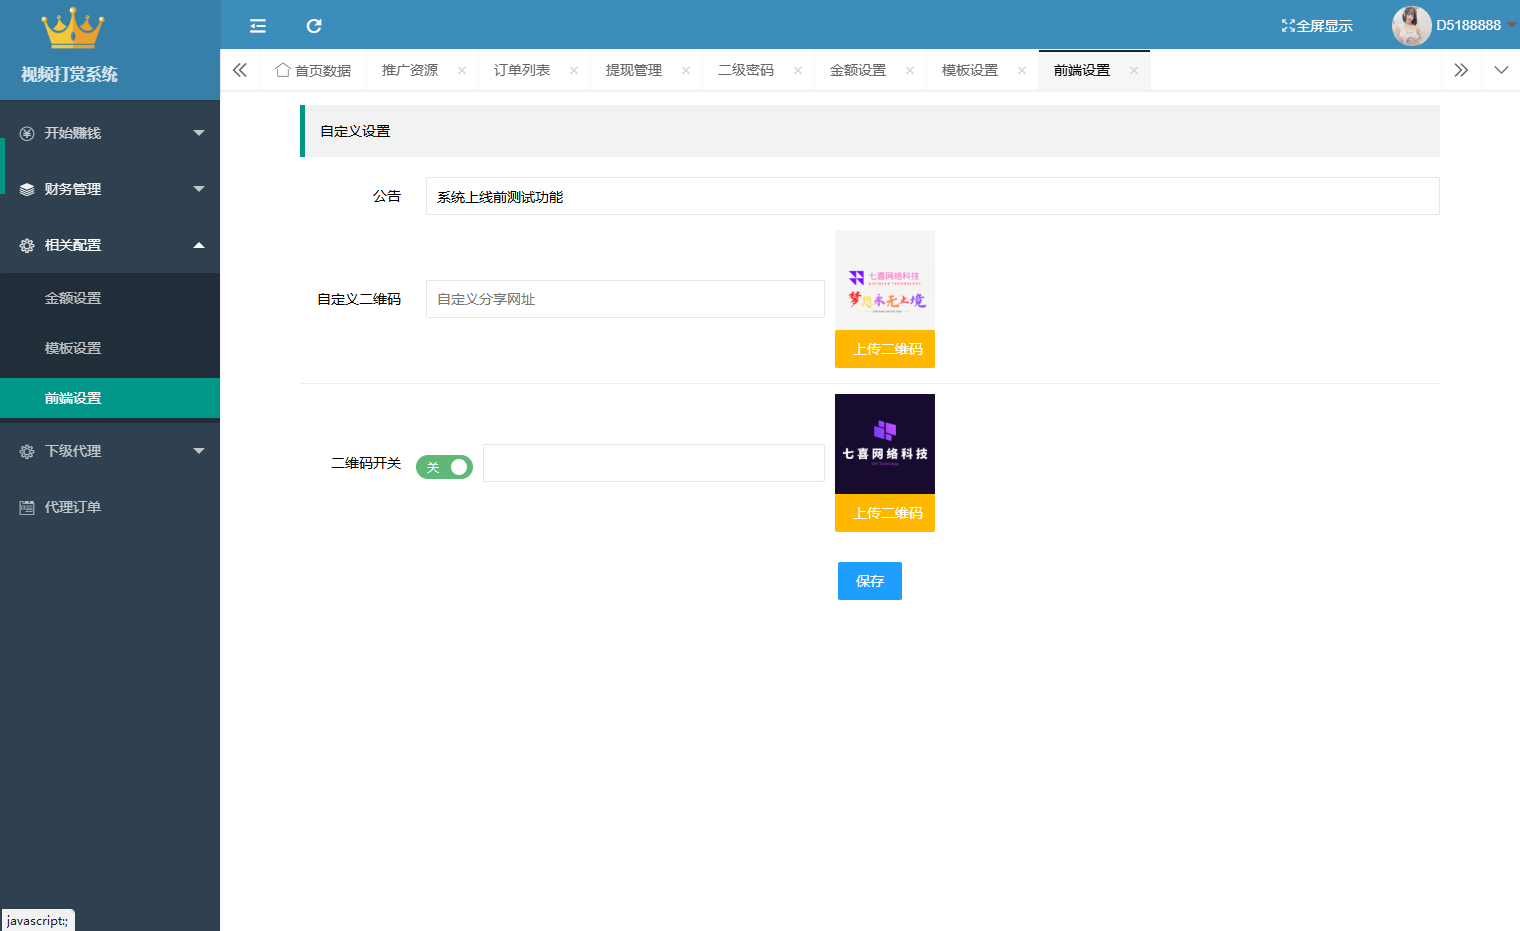Expand the 财务管理 menu arrow
This screenshot has height=931, width=1520.
[x=199, y=189]
